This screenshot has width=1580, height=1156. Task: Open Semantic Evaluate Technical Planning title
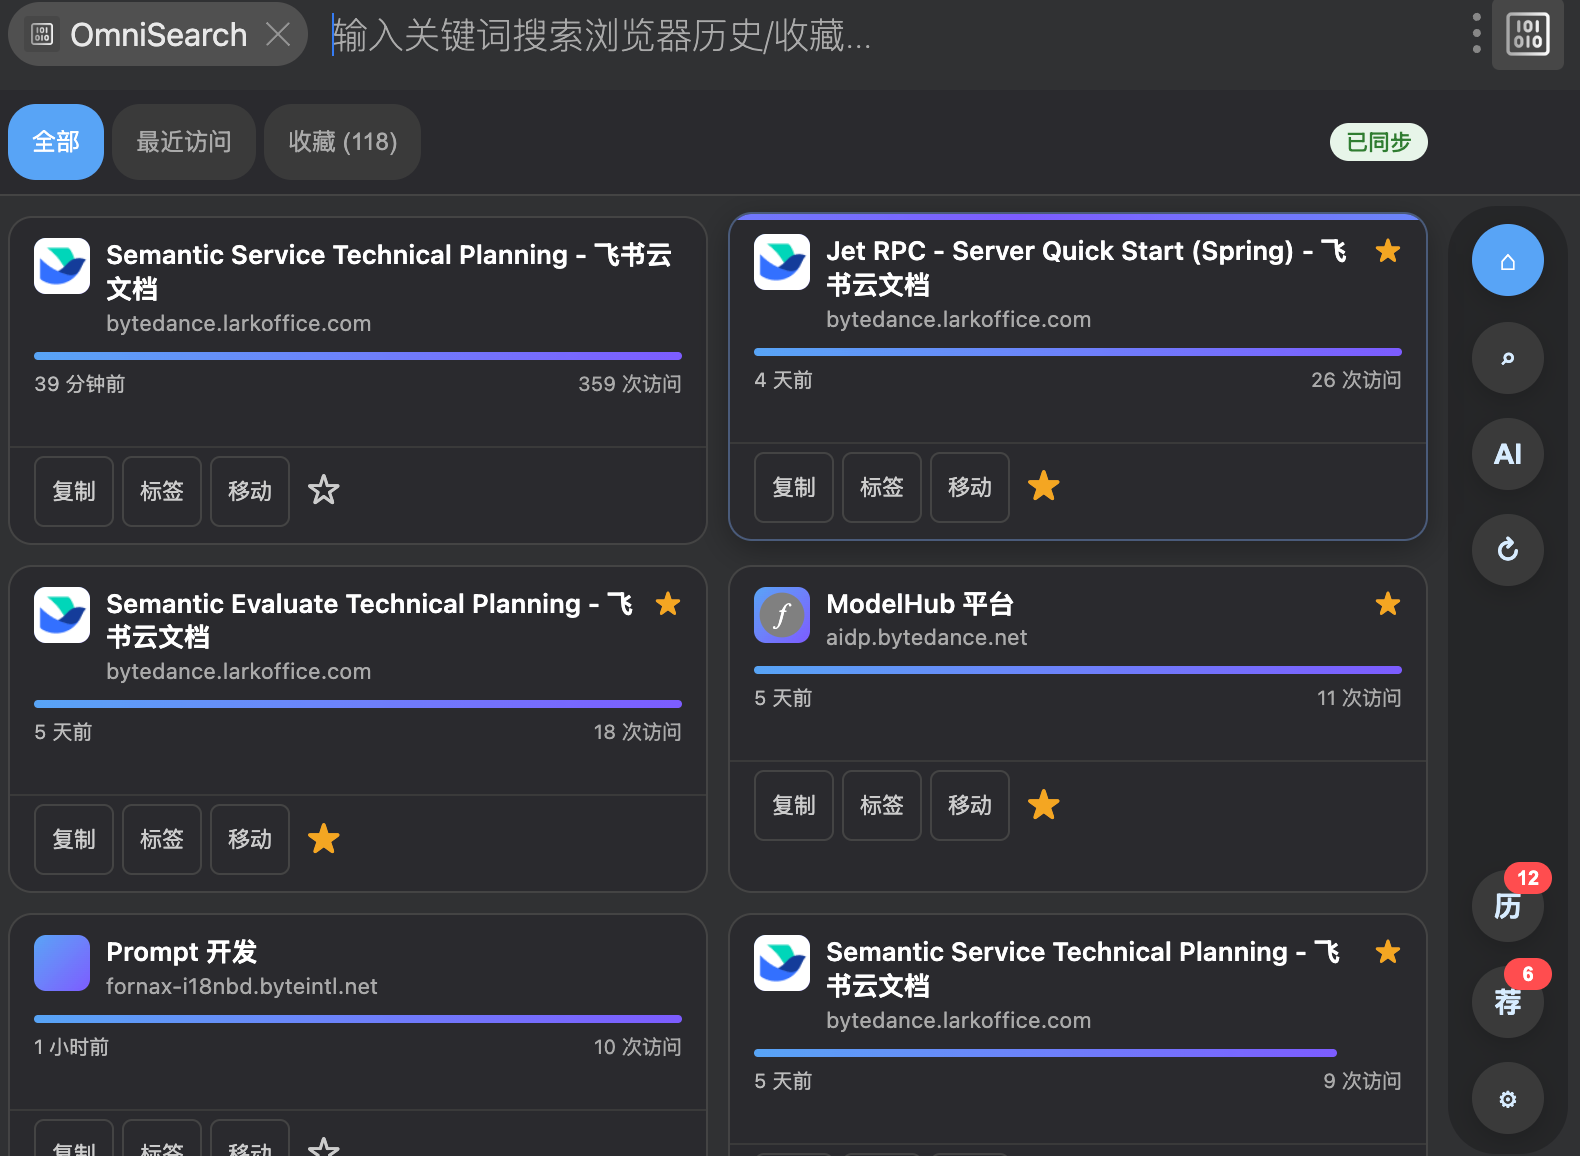pos(370,620)
